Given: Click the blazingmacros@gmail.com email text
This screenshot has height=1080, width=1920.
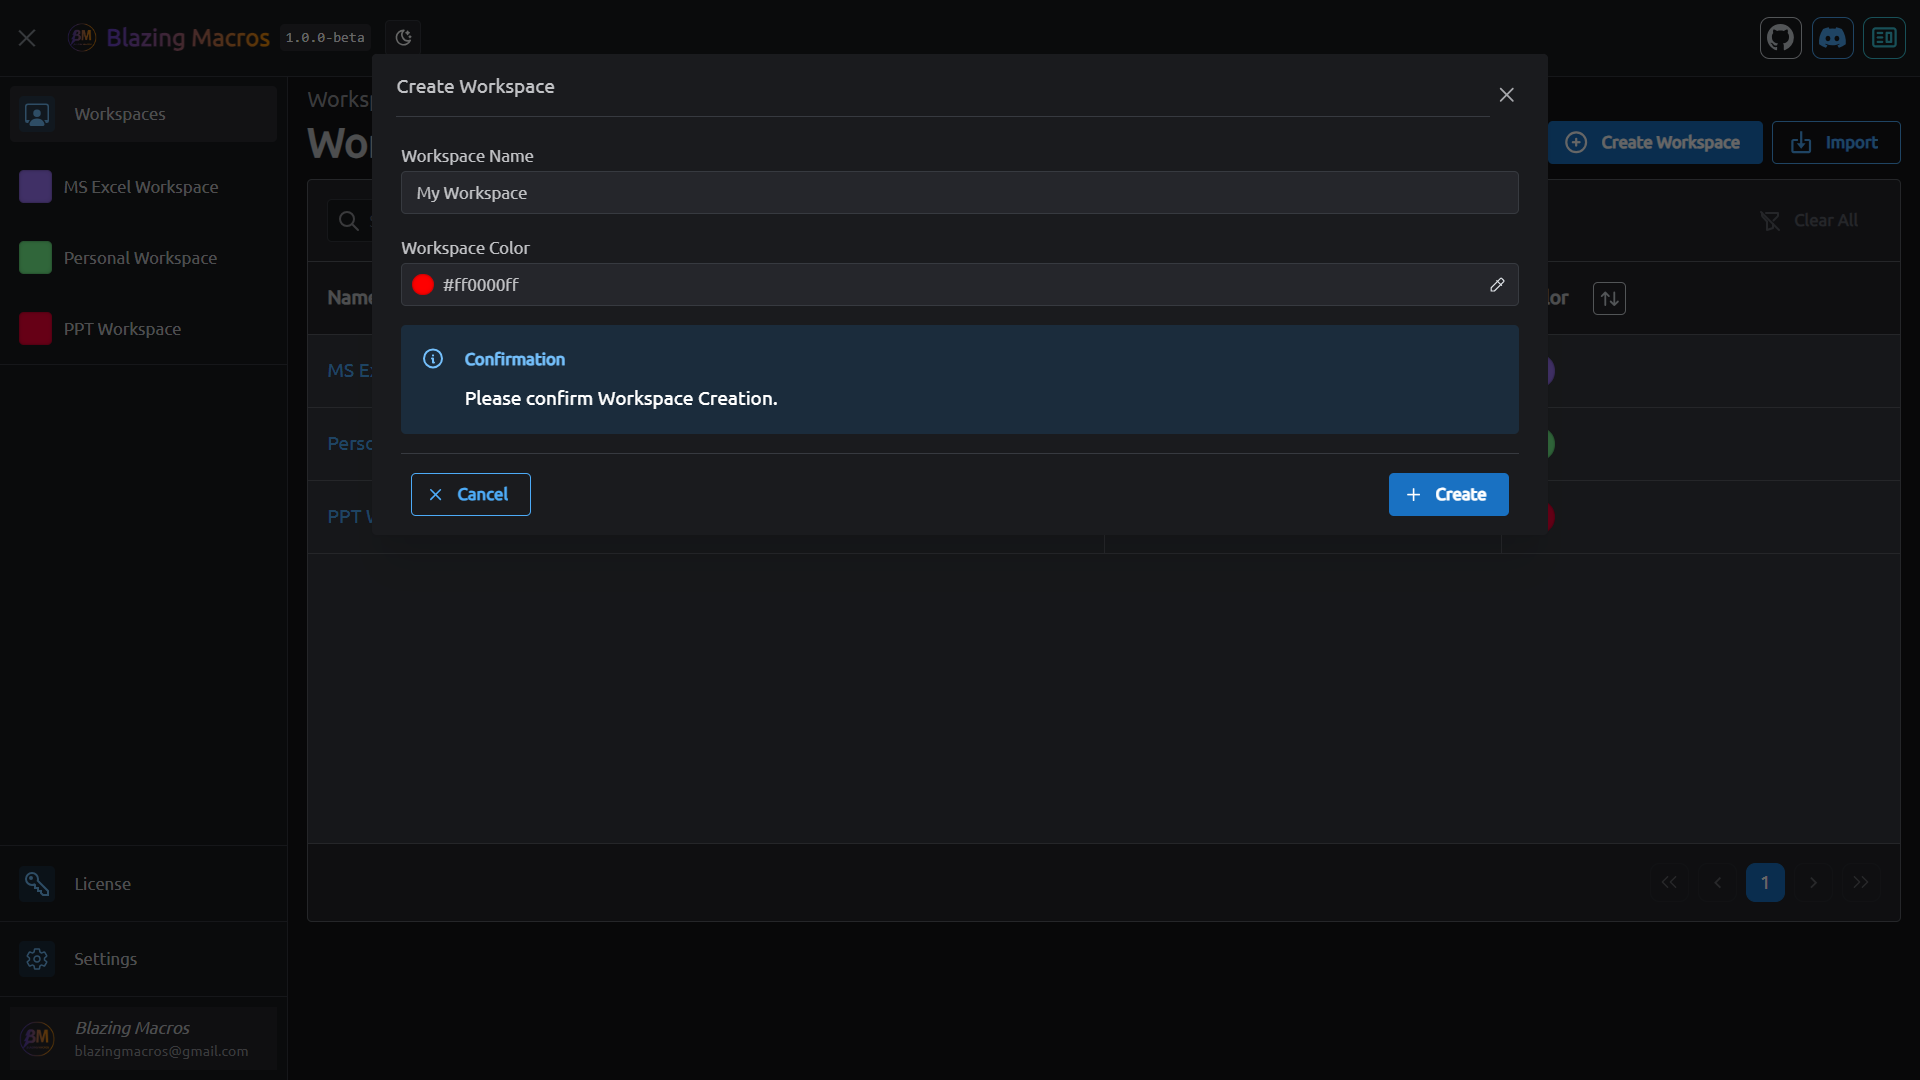Looking at the screenshot, I should [161, 1051].
